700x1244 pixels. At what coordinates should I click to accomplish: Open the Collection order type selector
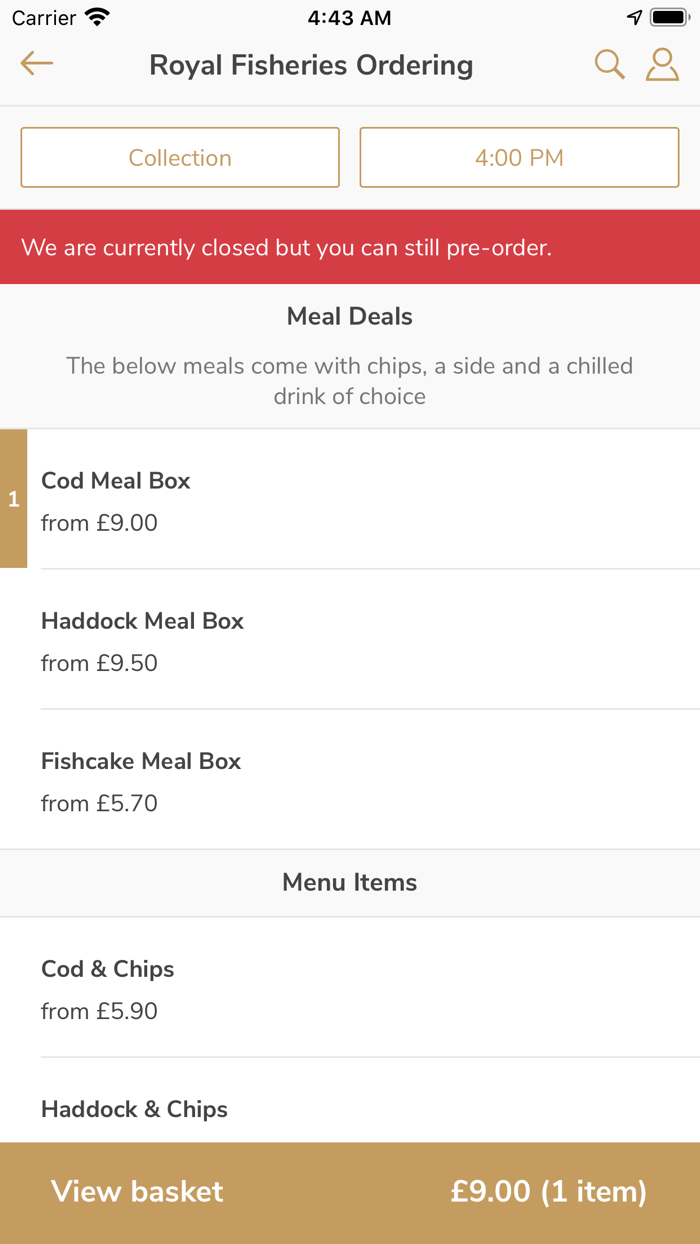coord(180,157)
